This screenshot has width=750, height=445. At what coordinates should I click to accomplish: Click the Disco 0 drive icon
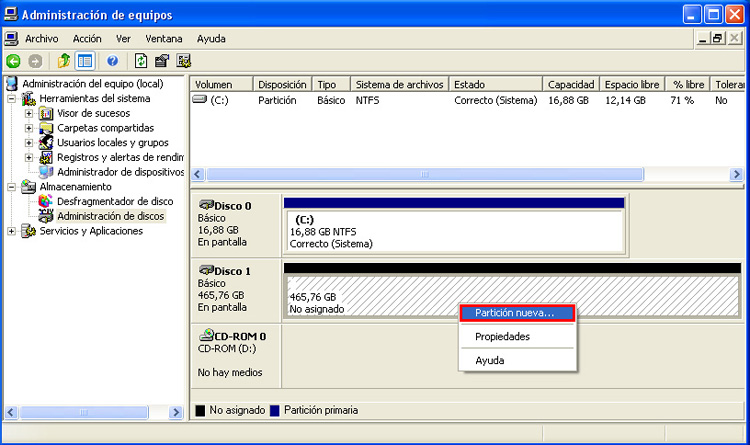(x=206, y=205)
